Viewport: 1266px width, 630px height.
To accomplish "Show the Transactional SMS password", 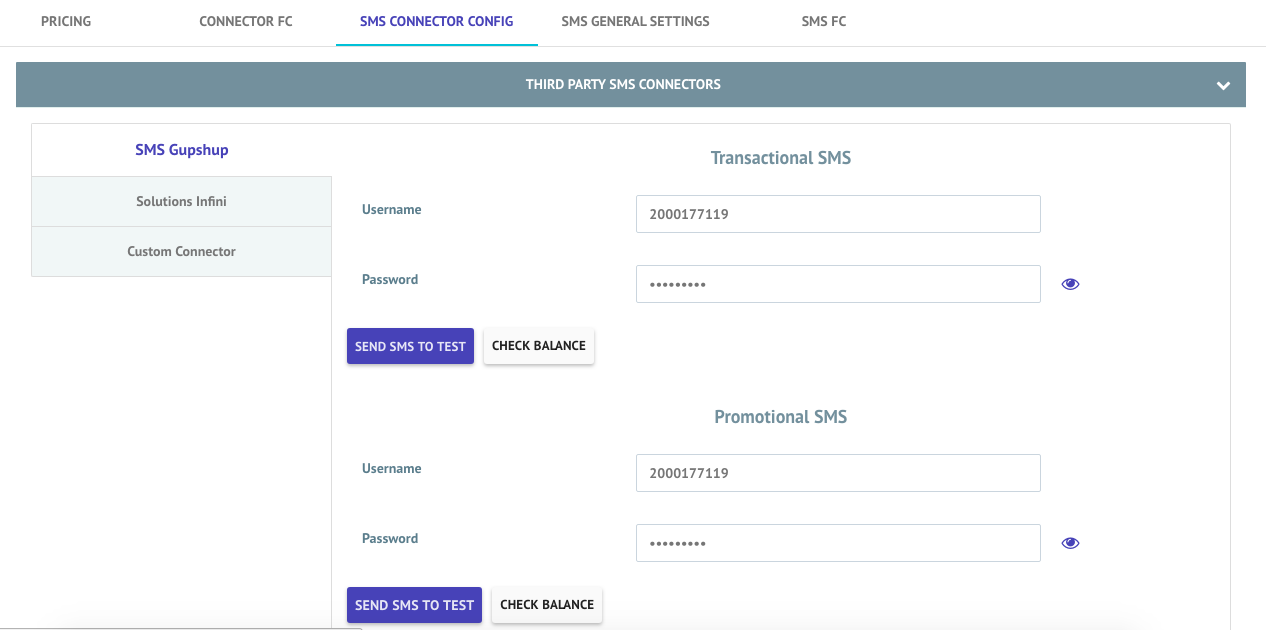I will (x=1070, y=284).
